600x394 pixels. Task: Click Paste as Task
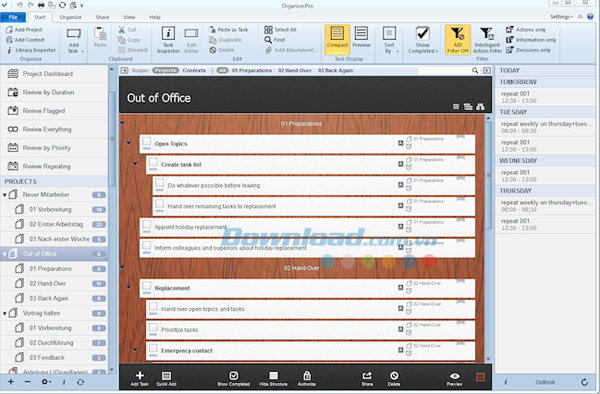[228, 29]
